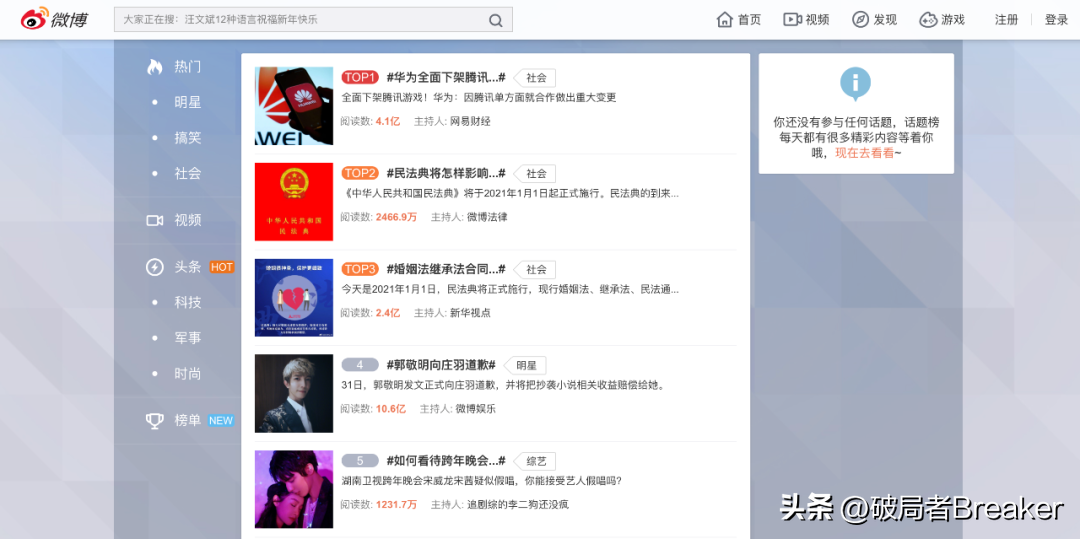Open sidebar 视频 section label
The image size is (1080, 539).
point(187,220)
